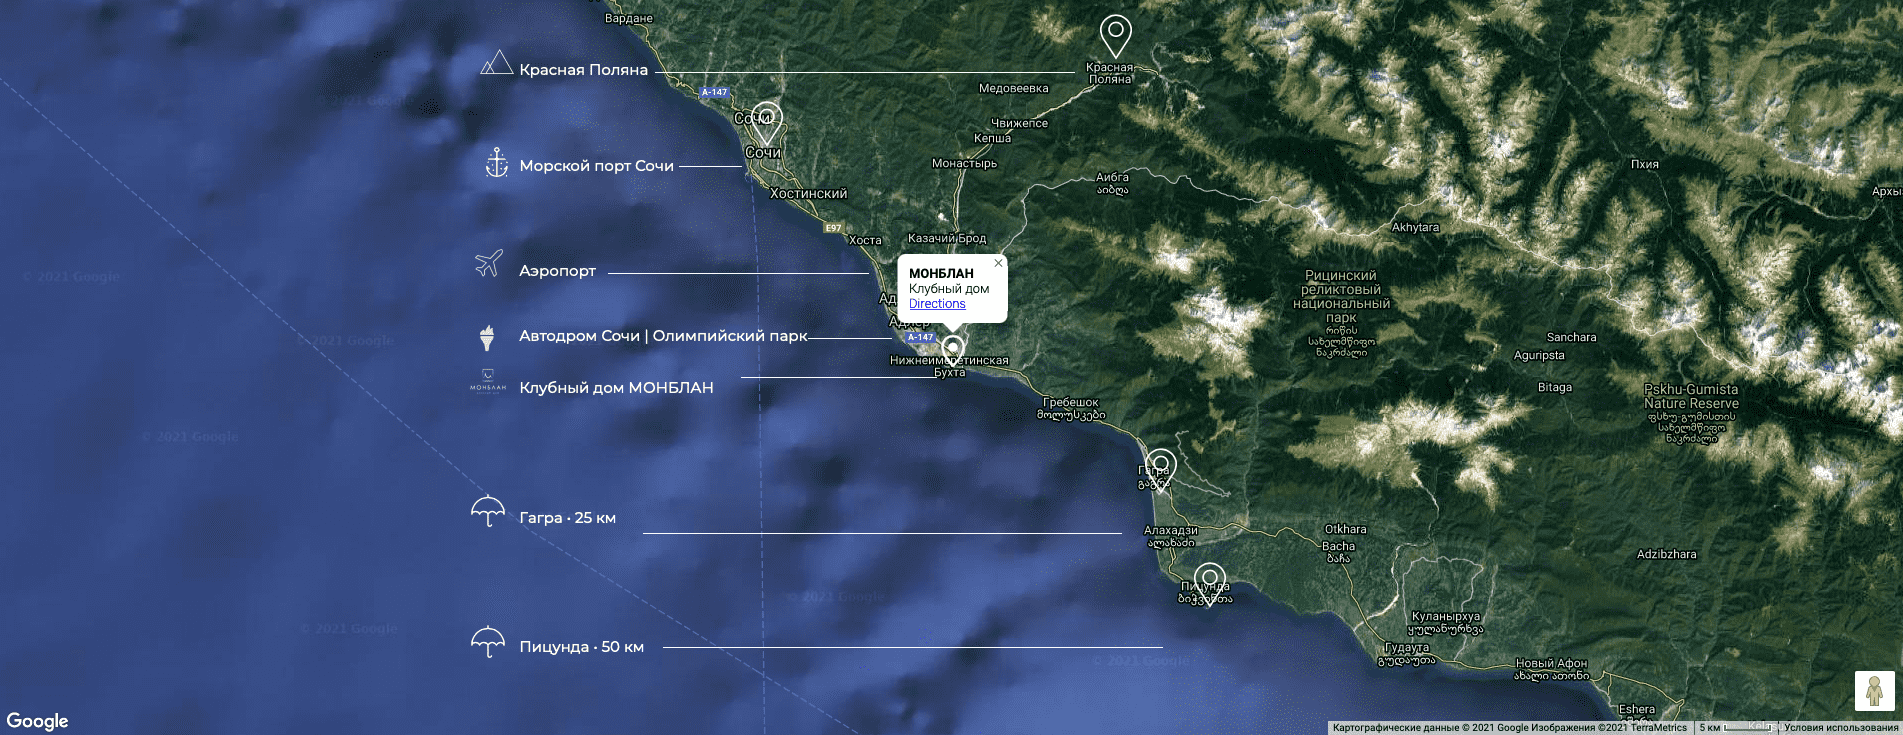The image size is (1903, 735).
Task: Click the torch icon for Автодром Сочи
Action: [487, 337]
